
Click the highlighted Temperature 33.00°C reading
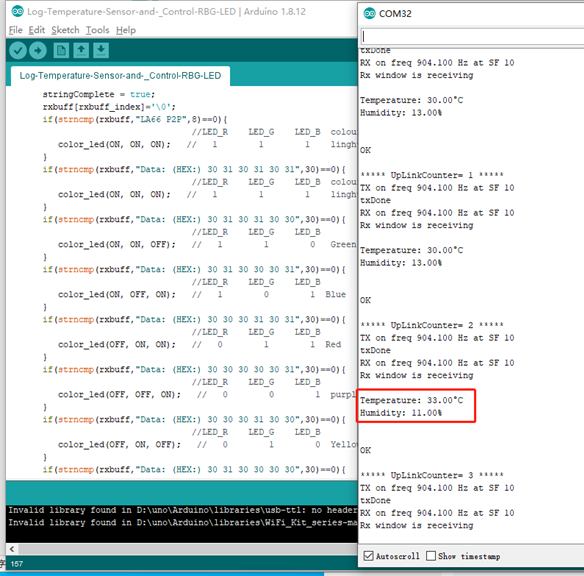tap(412, 400)
